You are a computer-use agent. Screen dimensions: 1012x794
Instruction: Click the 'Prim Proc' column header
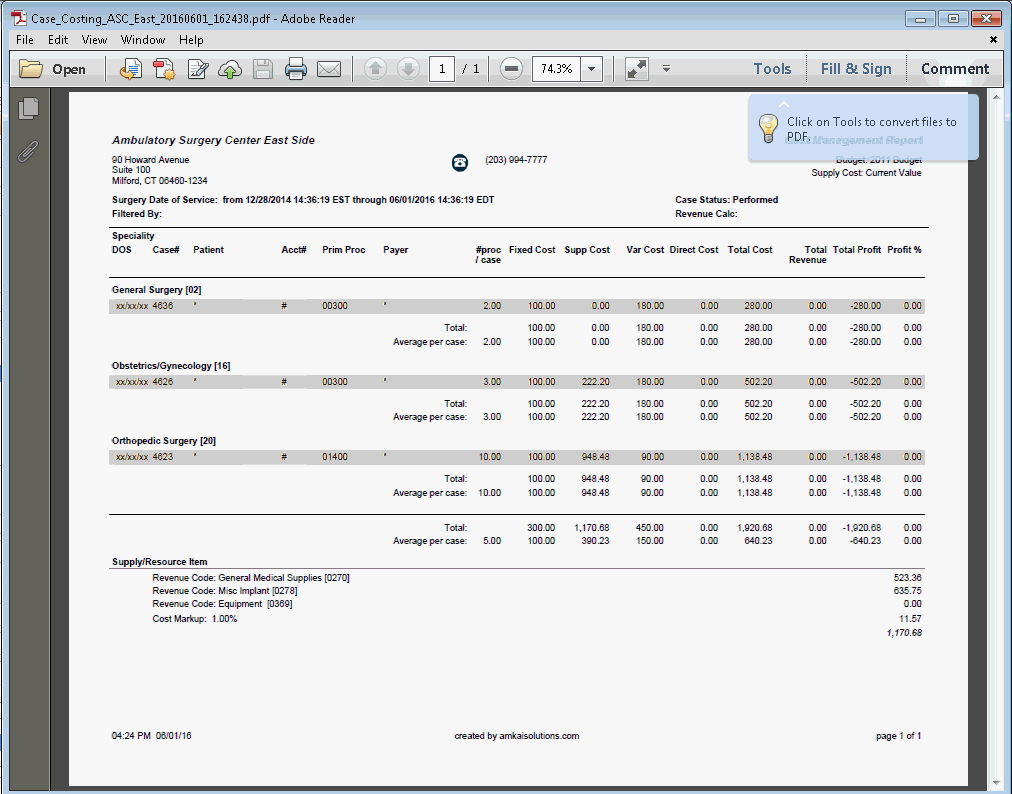coord(344,250)
